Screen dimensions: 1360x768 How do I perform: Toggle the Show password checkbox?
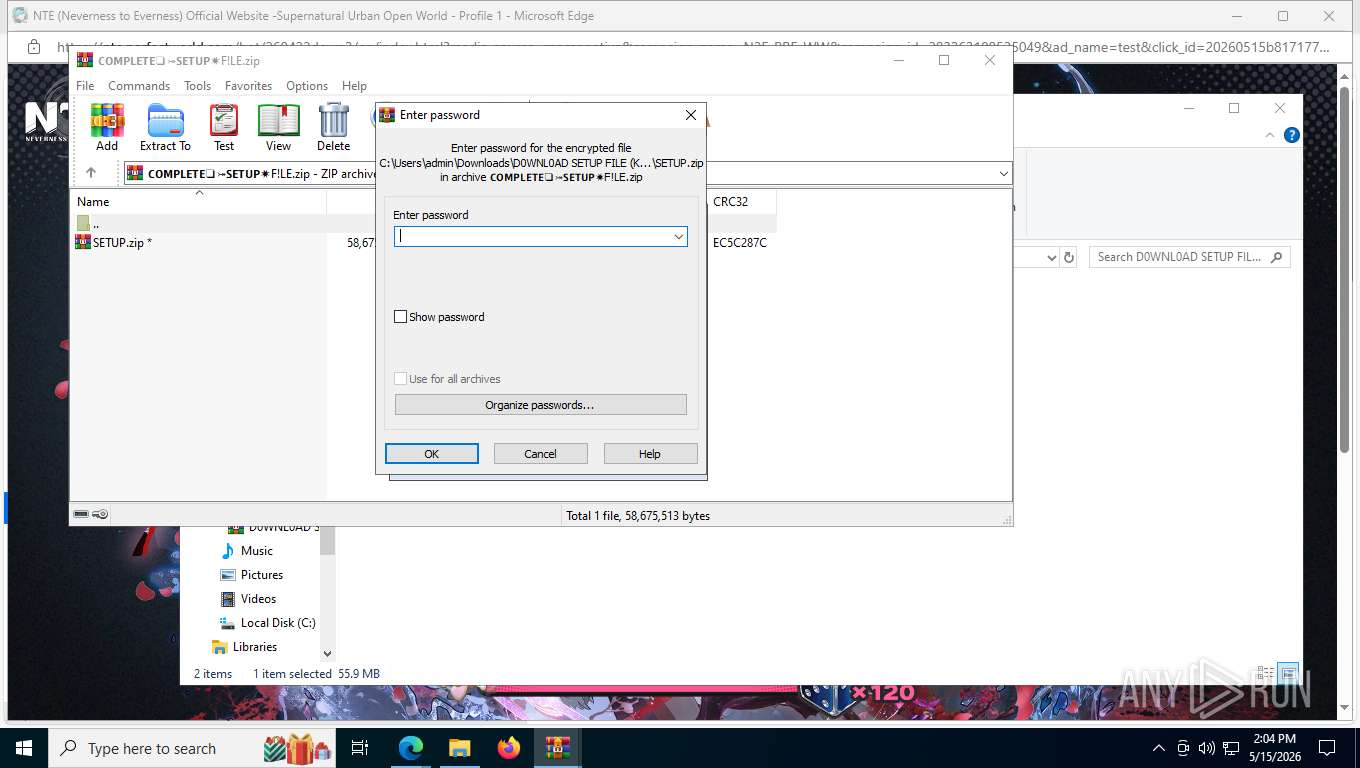click(x=400, y=317)
